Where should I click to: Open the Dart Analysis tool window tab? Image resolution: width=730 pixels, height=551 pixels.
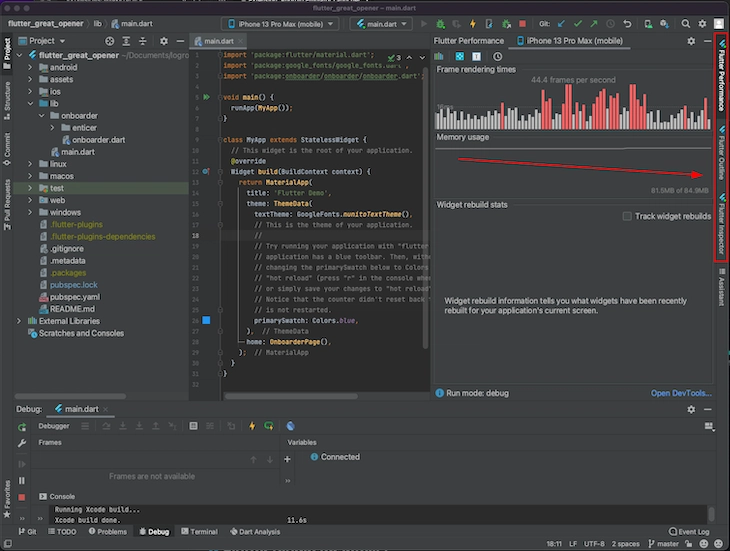click(x=255, y=531)
